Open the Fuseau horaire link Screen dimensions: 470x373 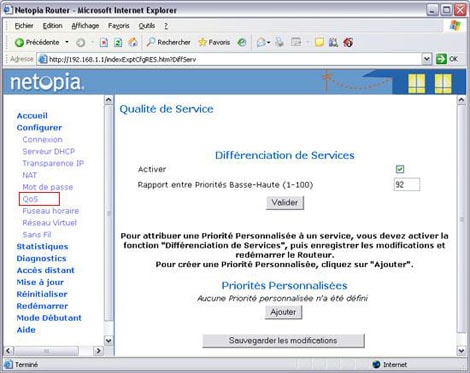(x=51, y=211)
